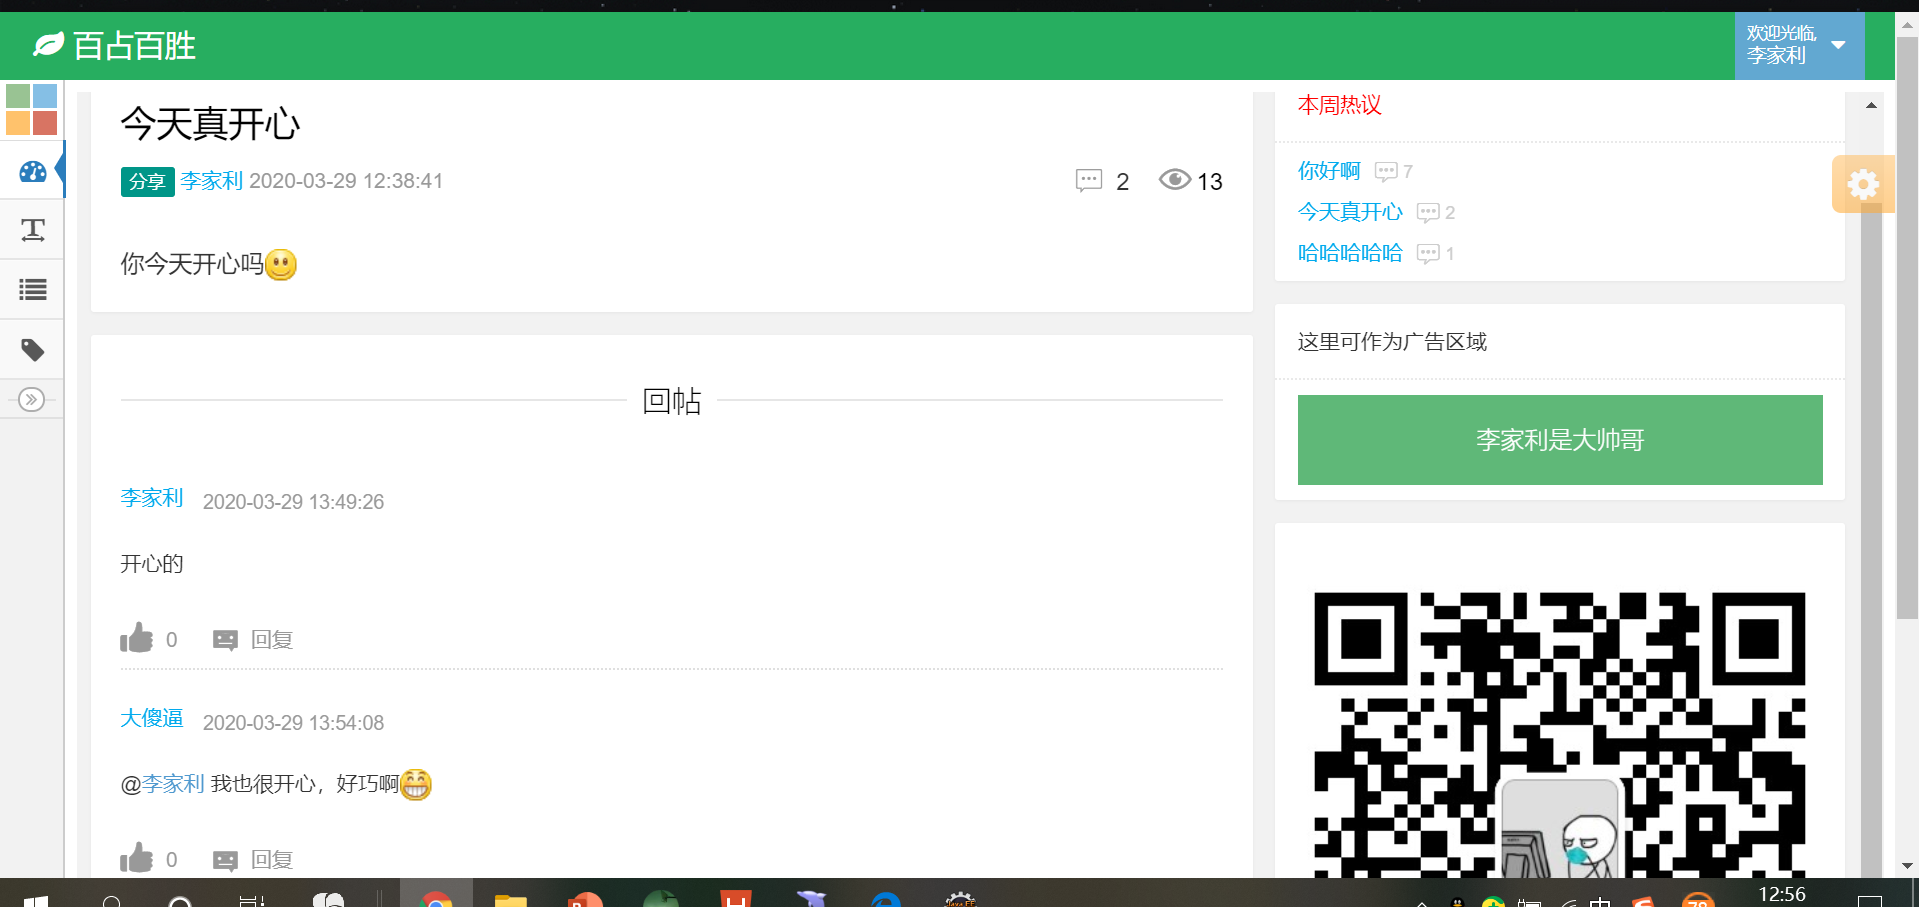Open reply author 李家利 link above 开心的

(152, 498)
